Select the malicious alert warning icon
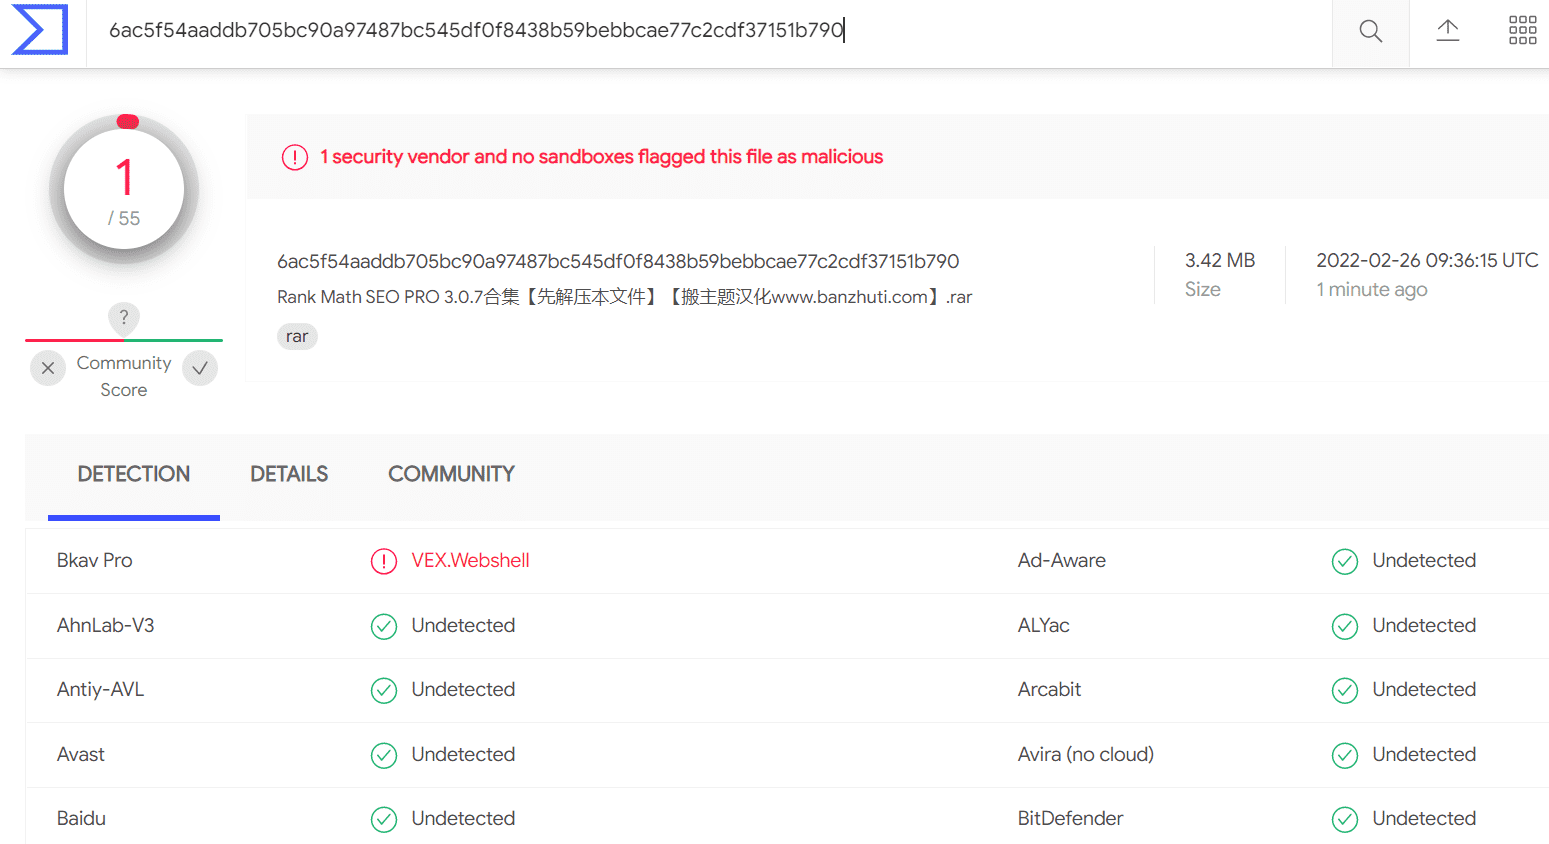Viewport: 1549px width, 844px height. pos(295,157)
